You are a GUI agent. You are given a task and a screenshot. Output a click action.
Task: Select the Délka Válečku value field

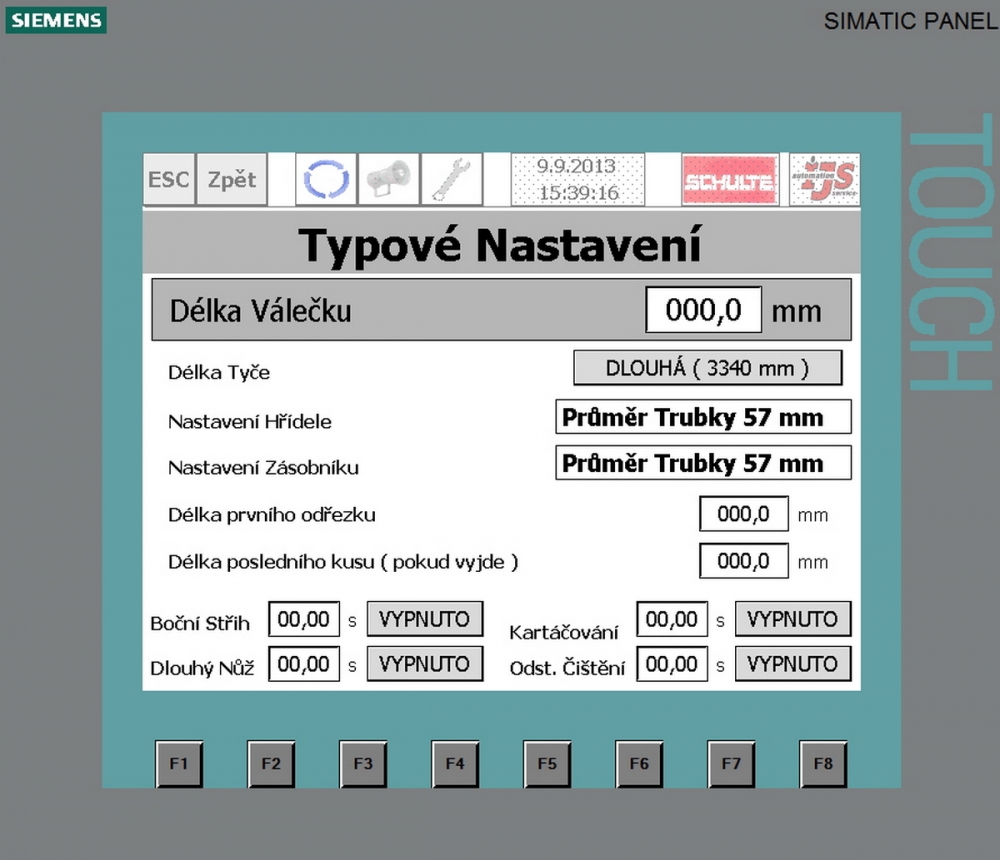pyautogui.click(x=703, y=310)
